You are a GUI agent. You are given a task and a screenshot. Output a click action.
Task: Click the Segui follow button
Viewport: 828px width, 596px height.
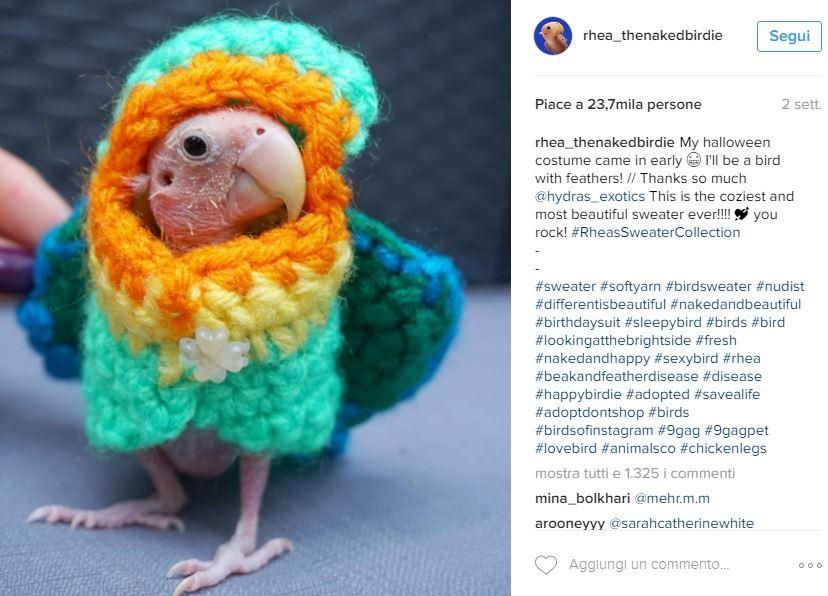[x=789, y=36]
